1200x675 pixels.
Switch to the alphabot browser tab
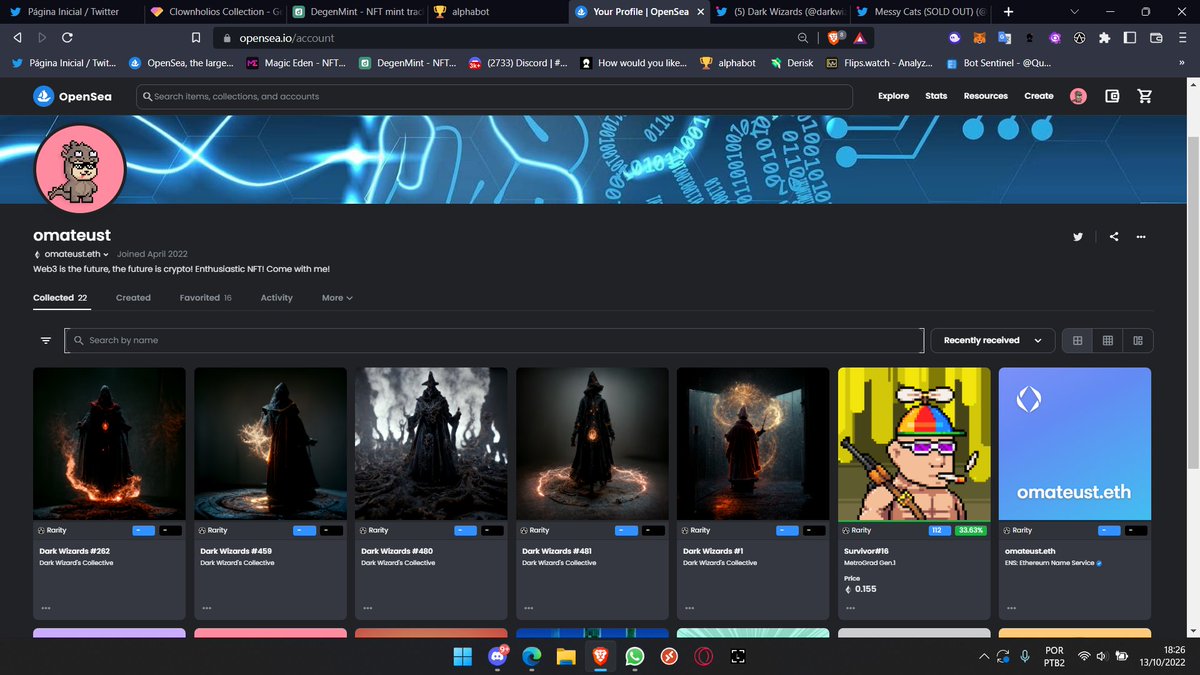(497, 12)
